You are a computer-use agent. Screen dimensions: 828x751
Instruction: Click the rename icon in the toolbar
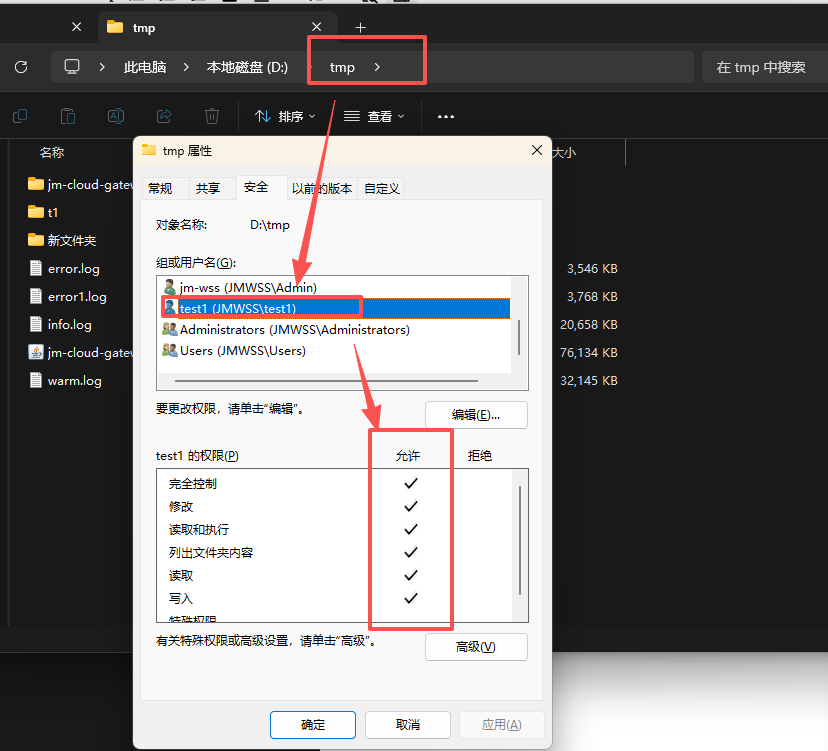pos(116,116)
